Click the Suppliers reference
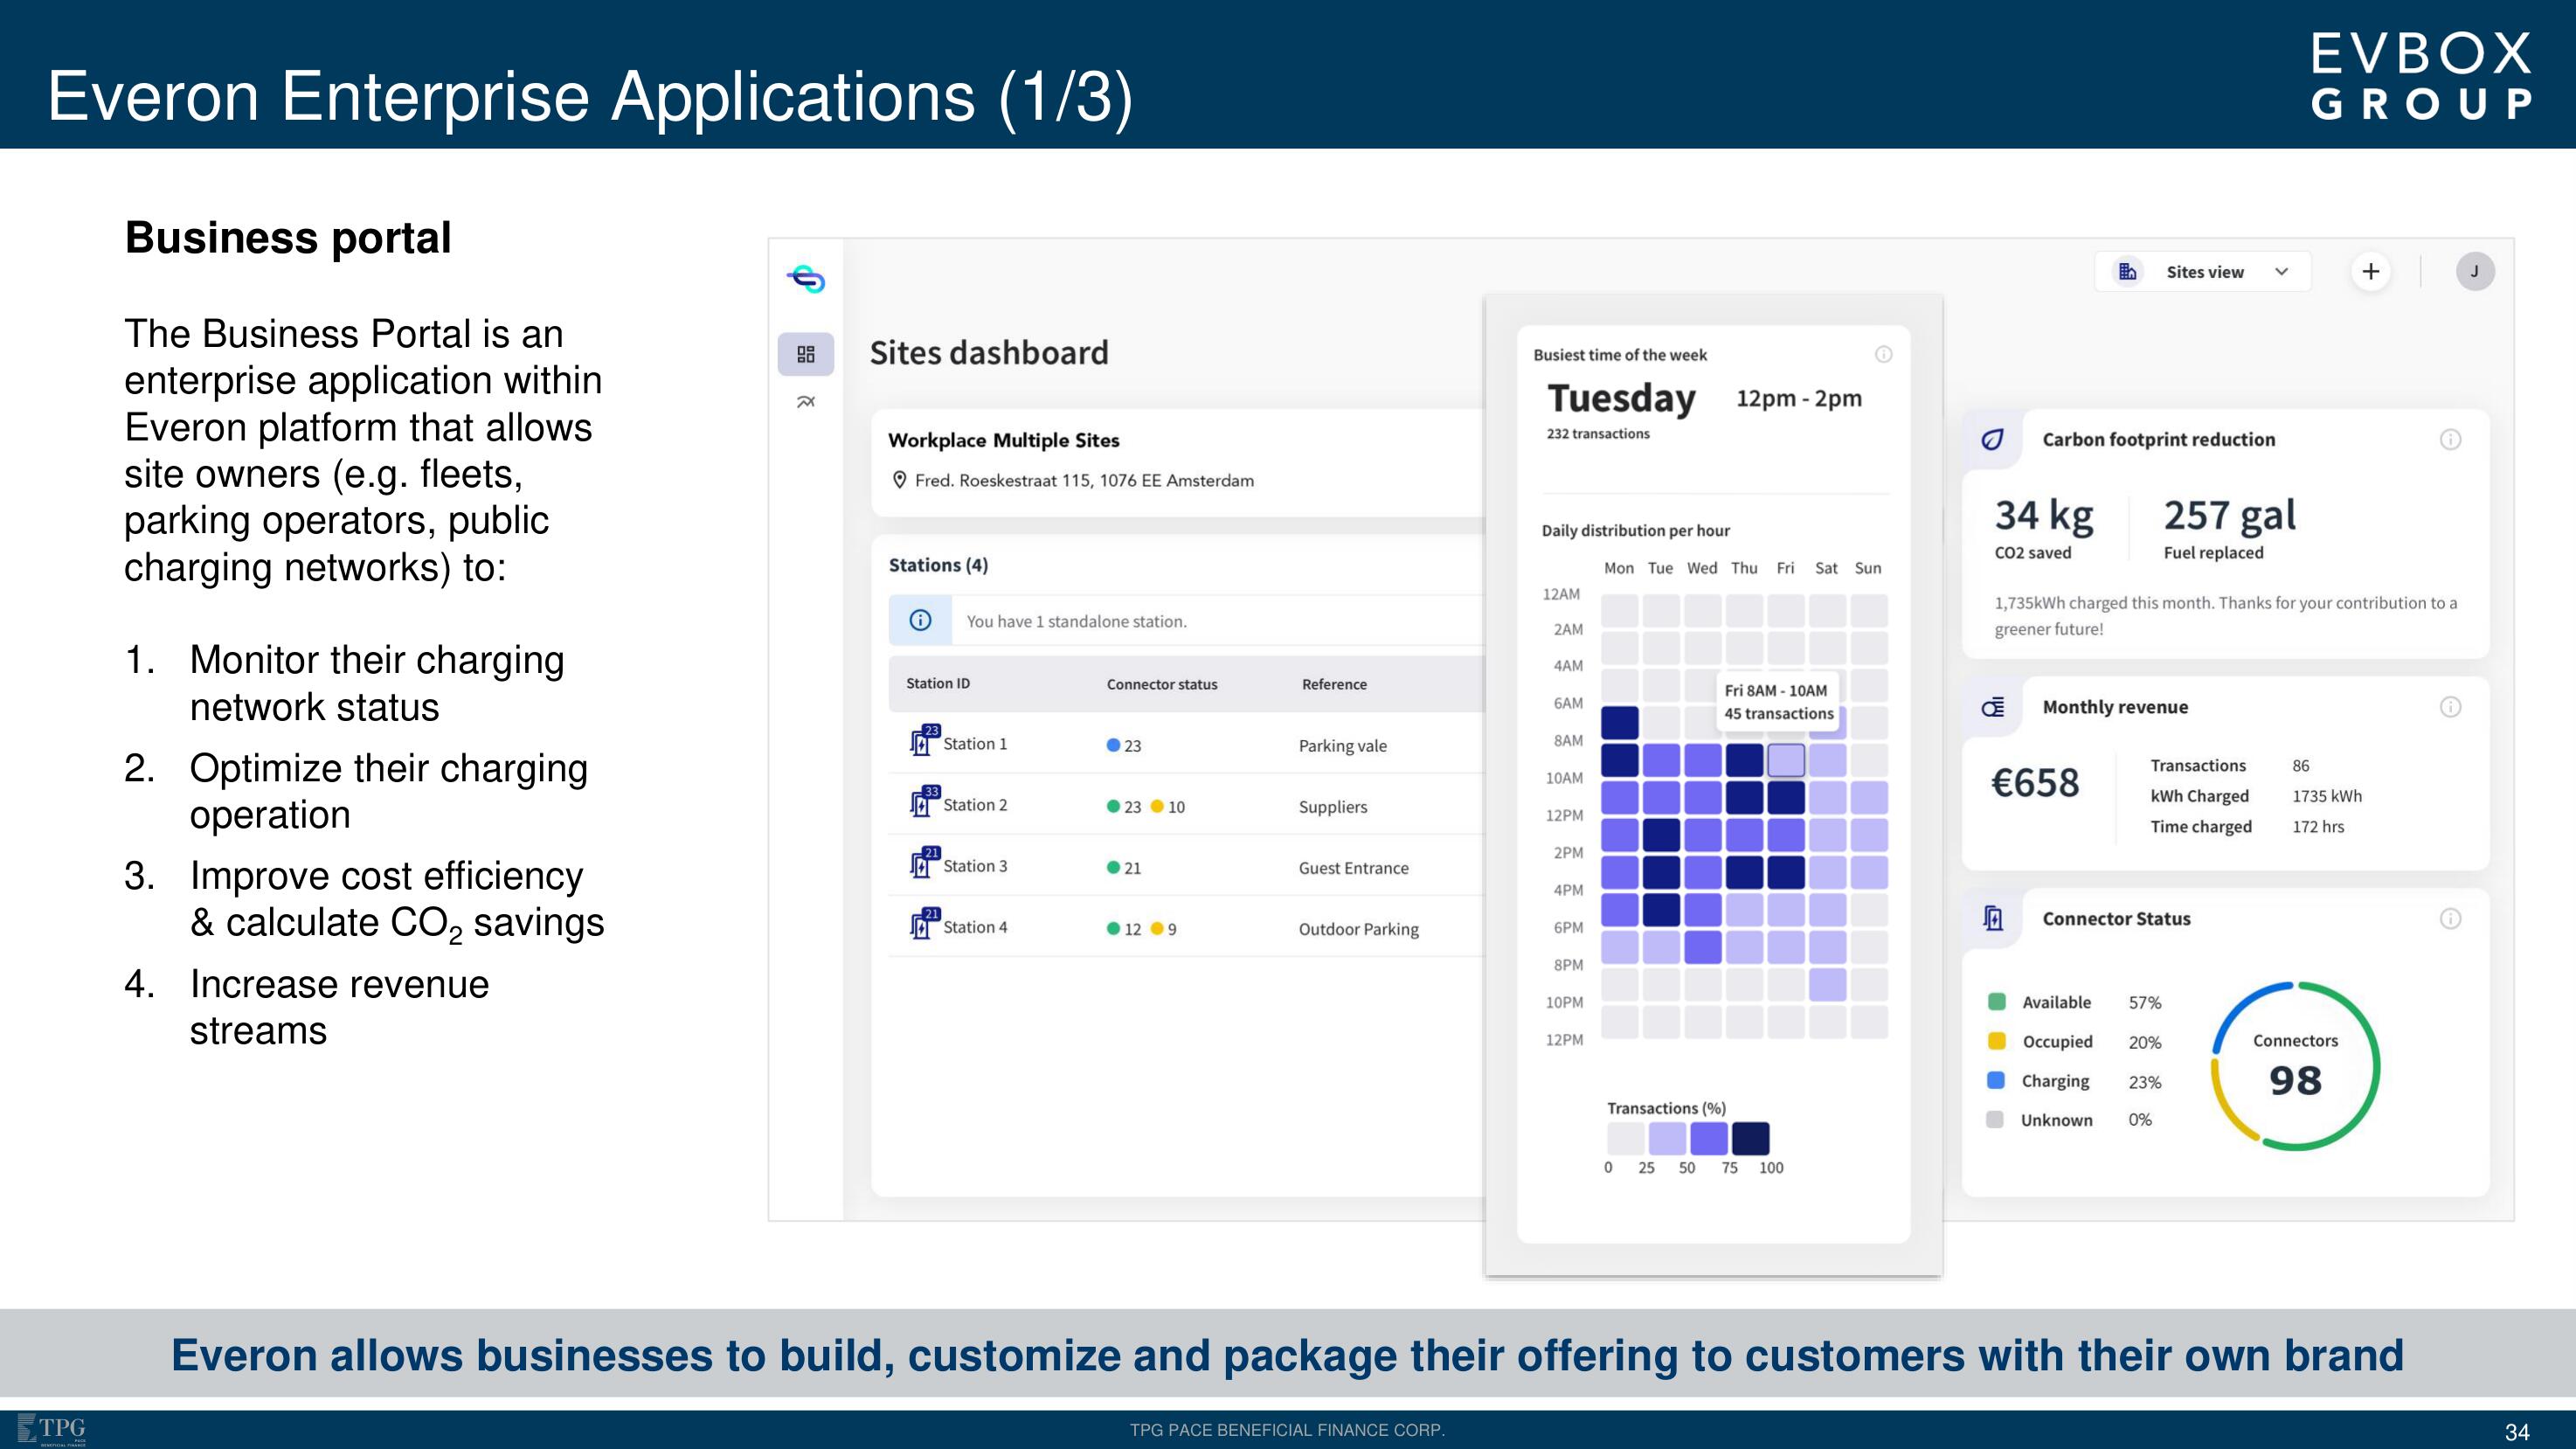2576x1449 pixels. [1332, 806]
